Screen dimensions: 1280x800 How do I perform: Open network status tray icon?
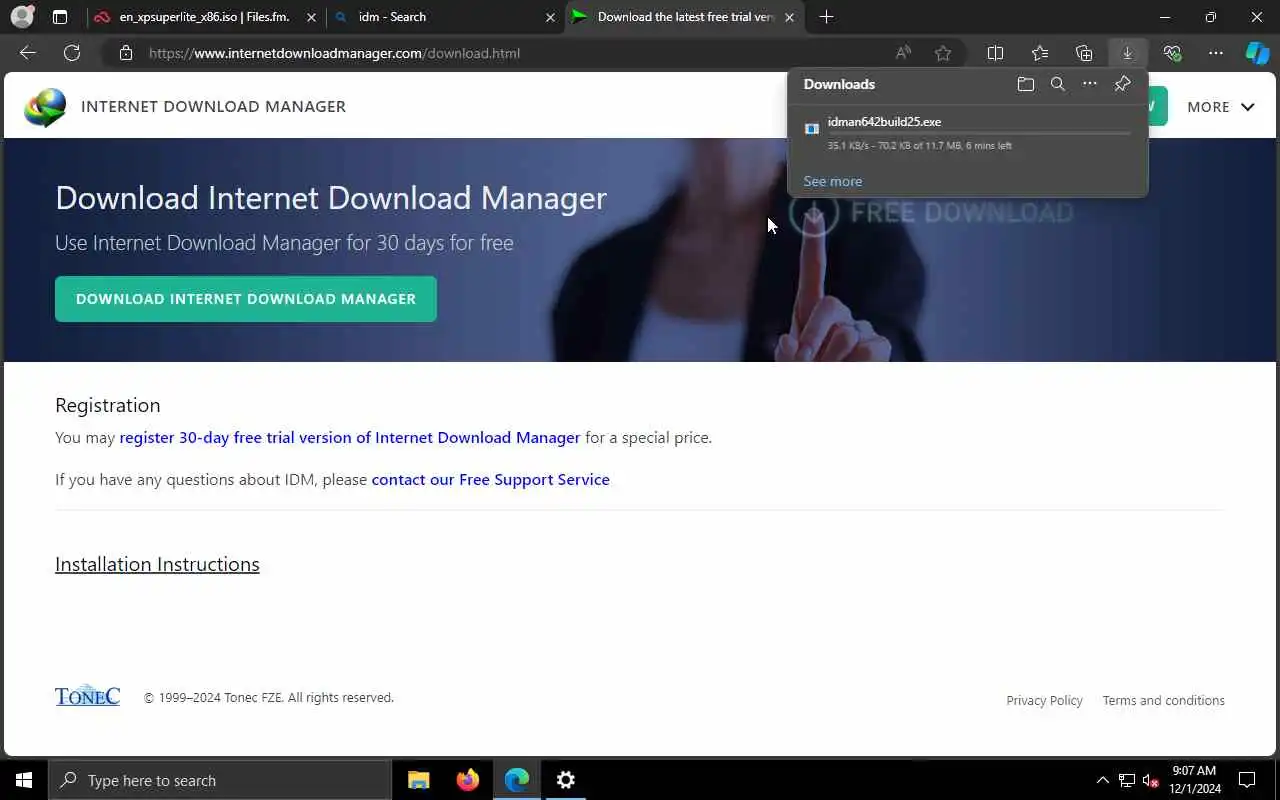pos(1126,780)
